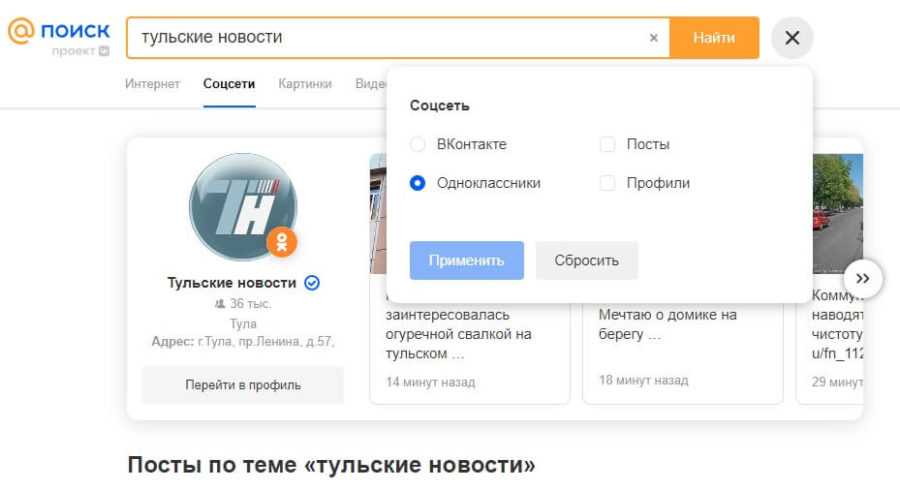Enable the Посты checkbox
The image size is (900, 490).
[x=607, y=144]
